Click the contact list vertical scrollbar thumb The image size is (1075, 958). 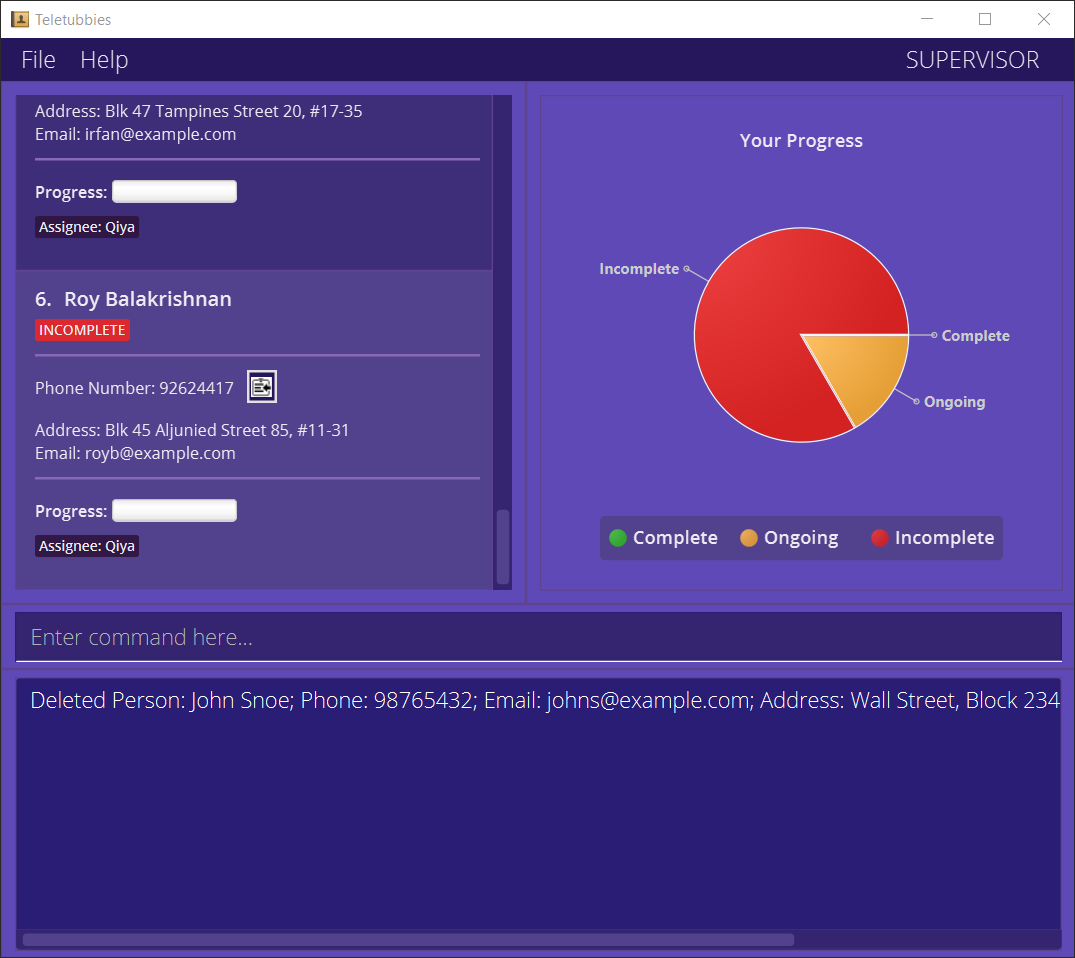503,546
